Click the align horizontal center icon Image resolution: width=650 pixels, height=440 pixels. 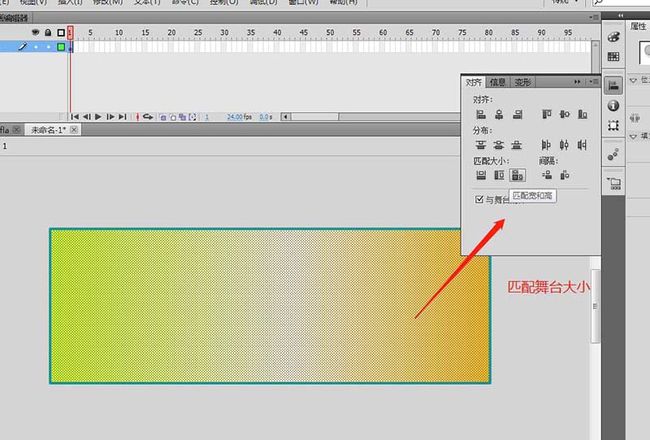(499, 114)
